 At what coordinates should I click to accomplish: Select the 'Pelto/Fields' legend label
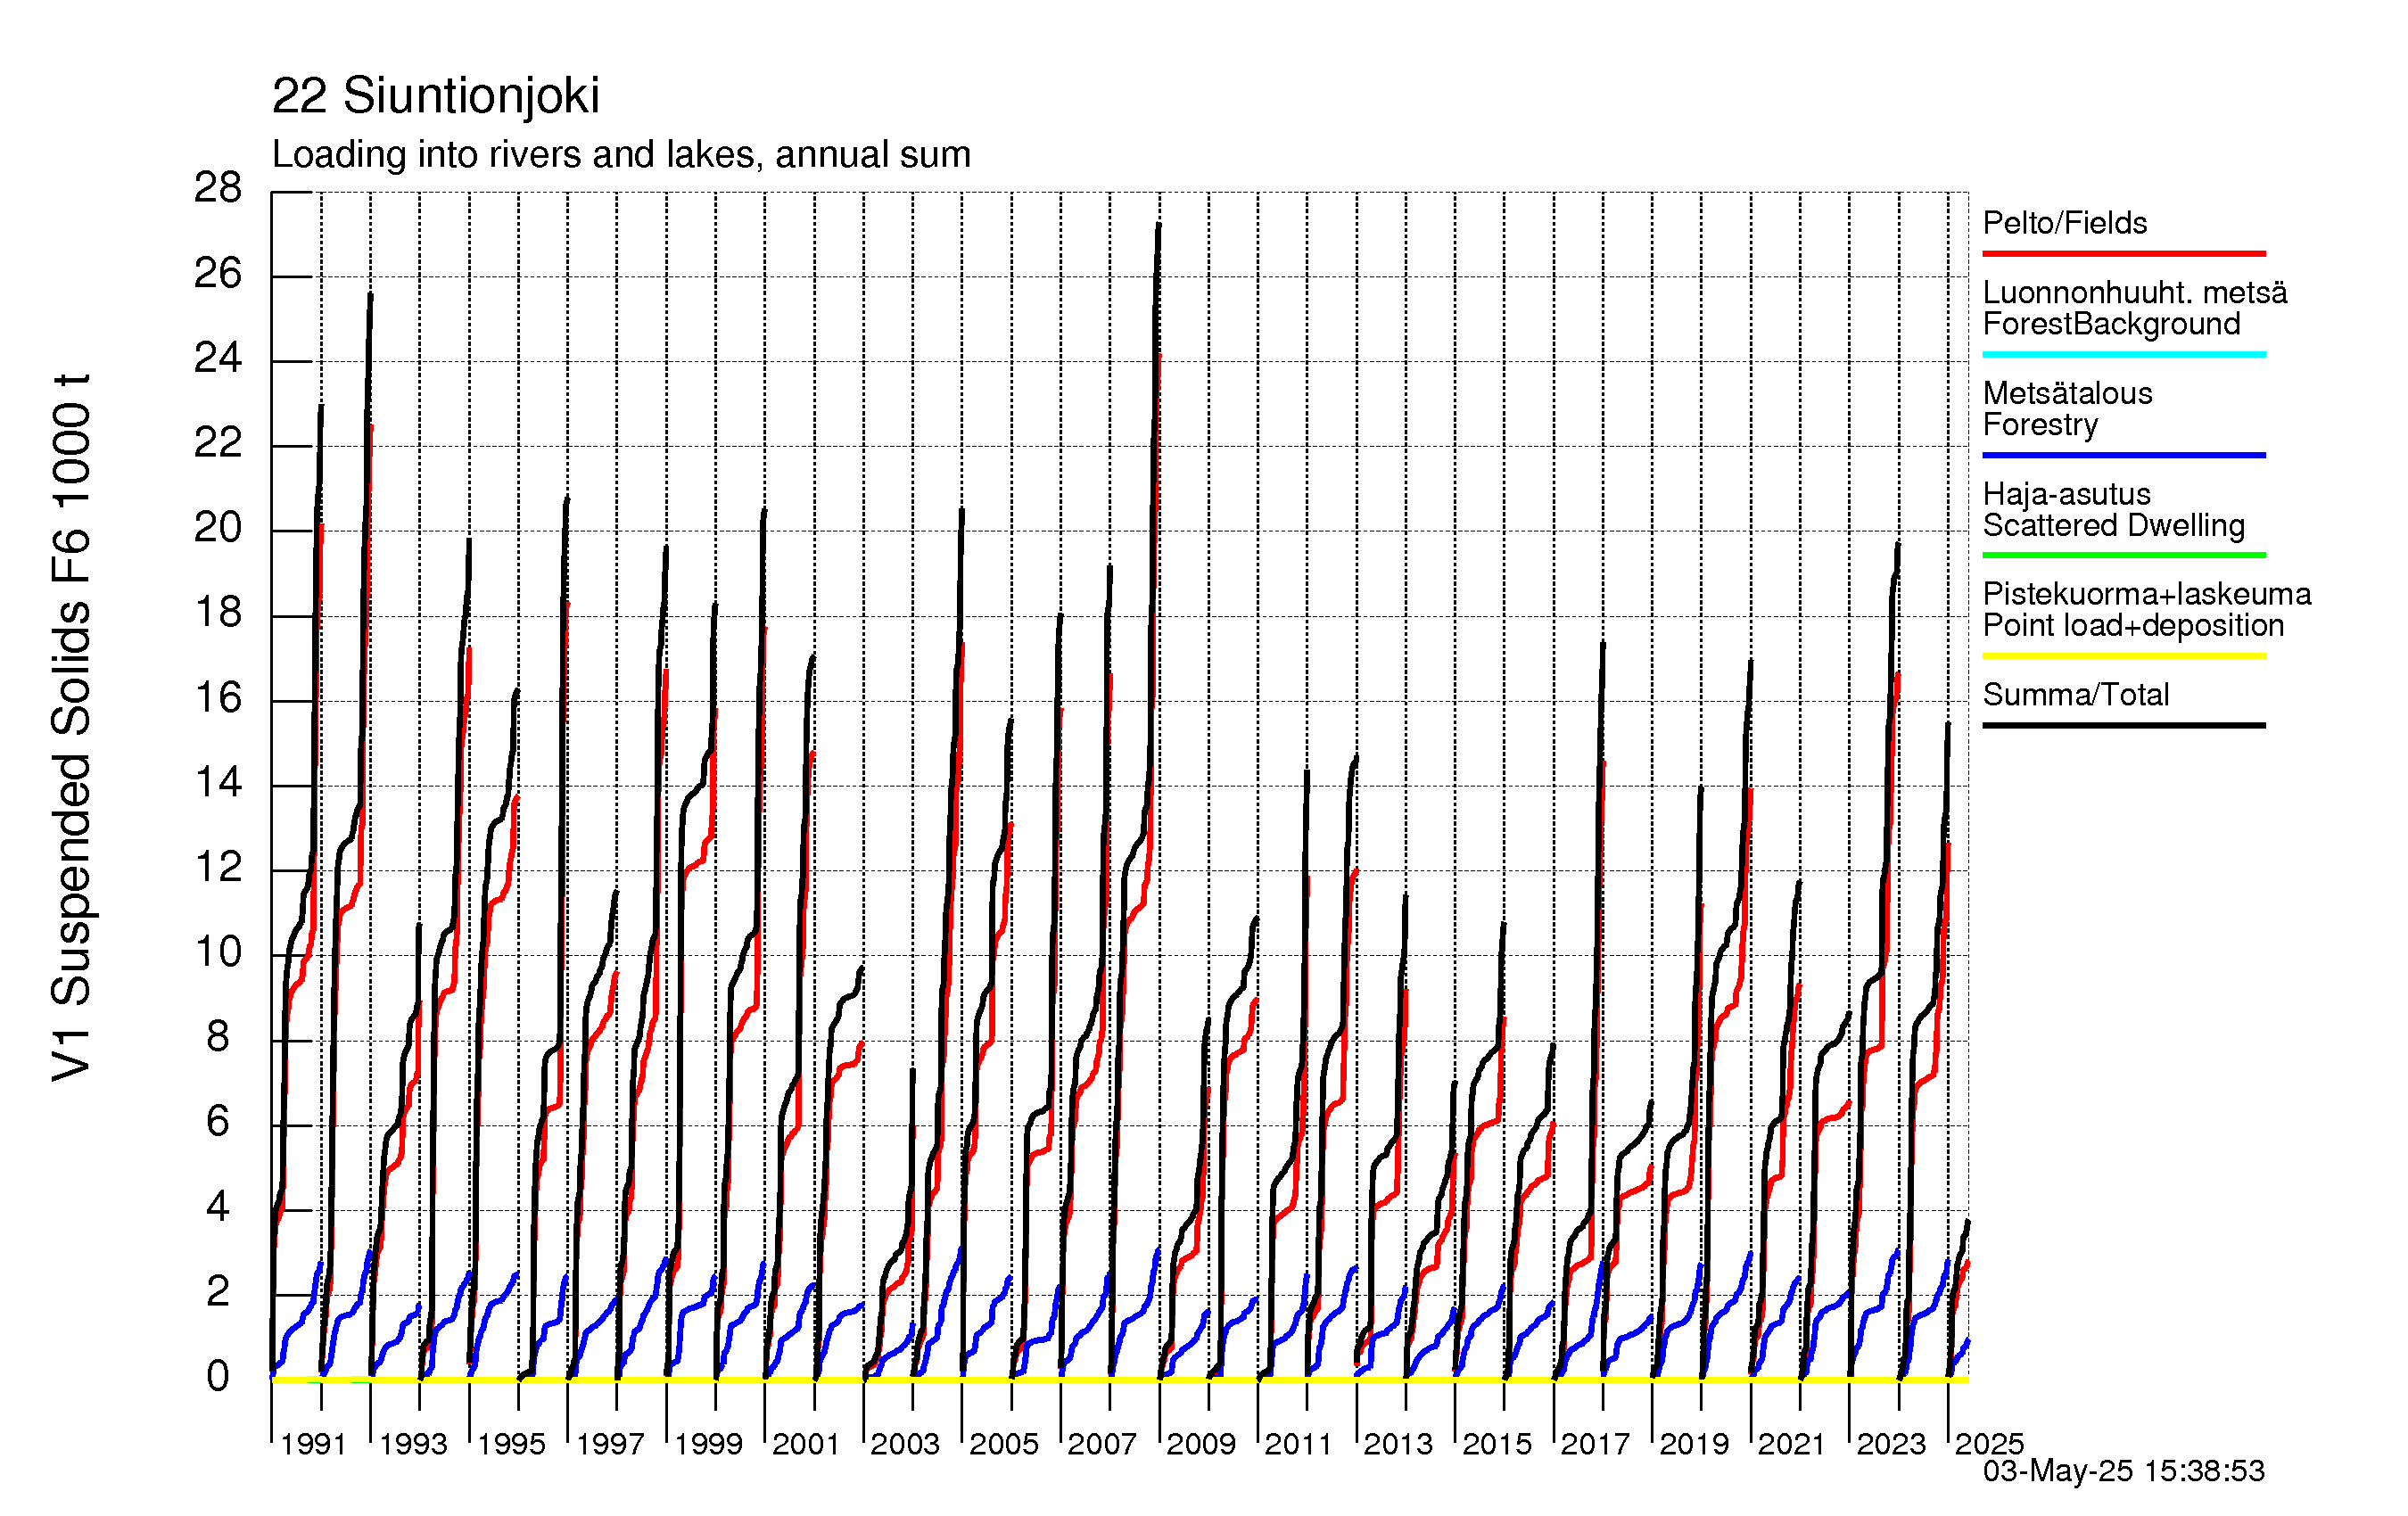(x=2065, y=223)
